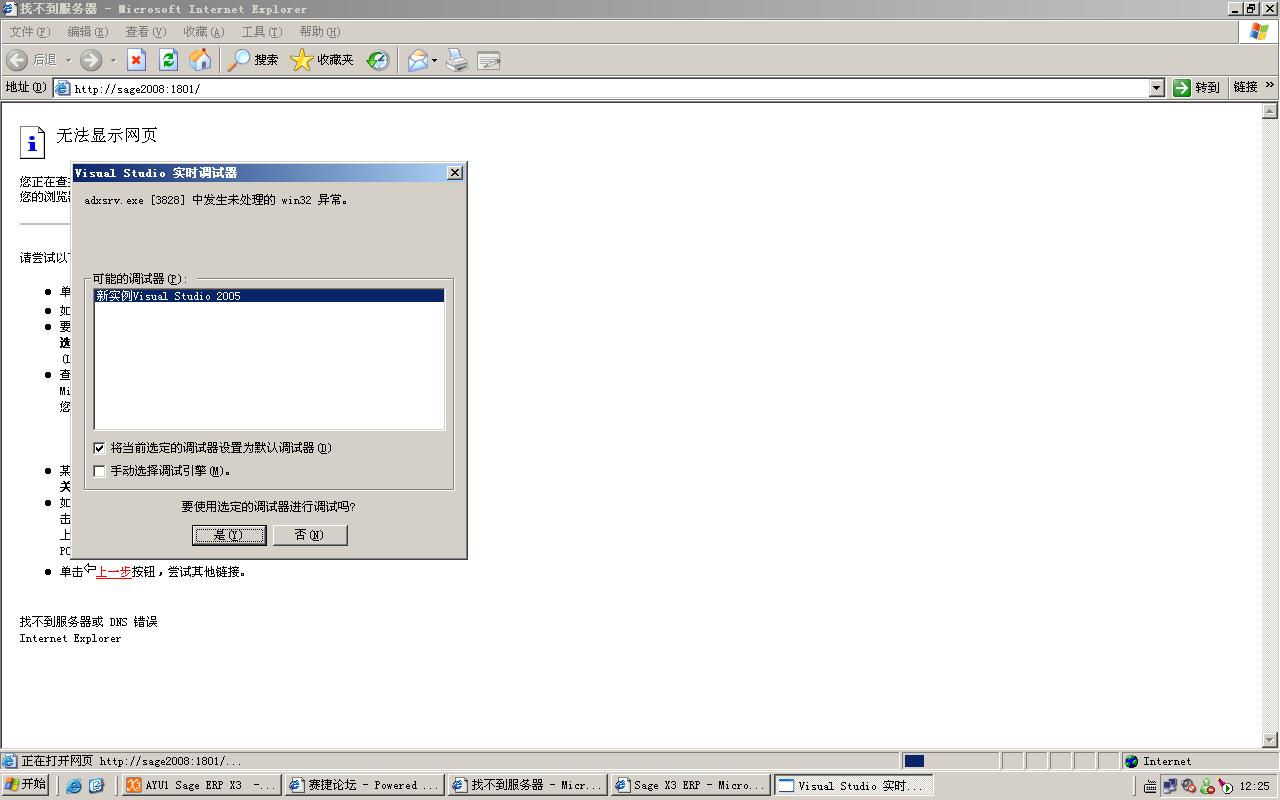Image resolution: width=1280 pixels, height=800 pixels.
Task: Open the Search (搜索) toolbar button
Action: 253,60
